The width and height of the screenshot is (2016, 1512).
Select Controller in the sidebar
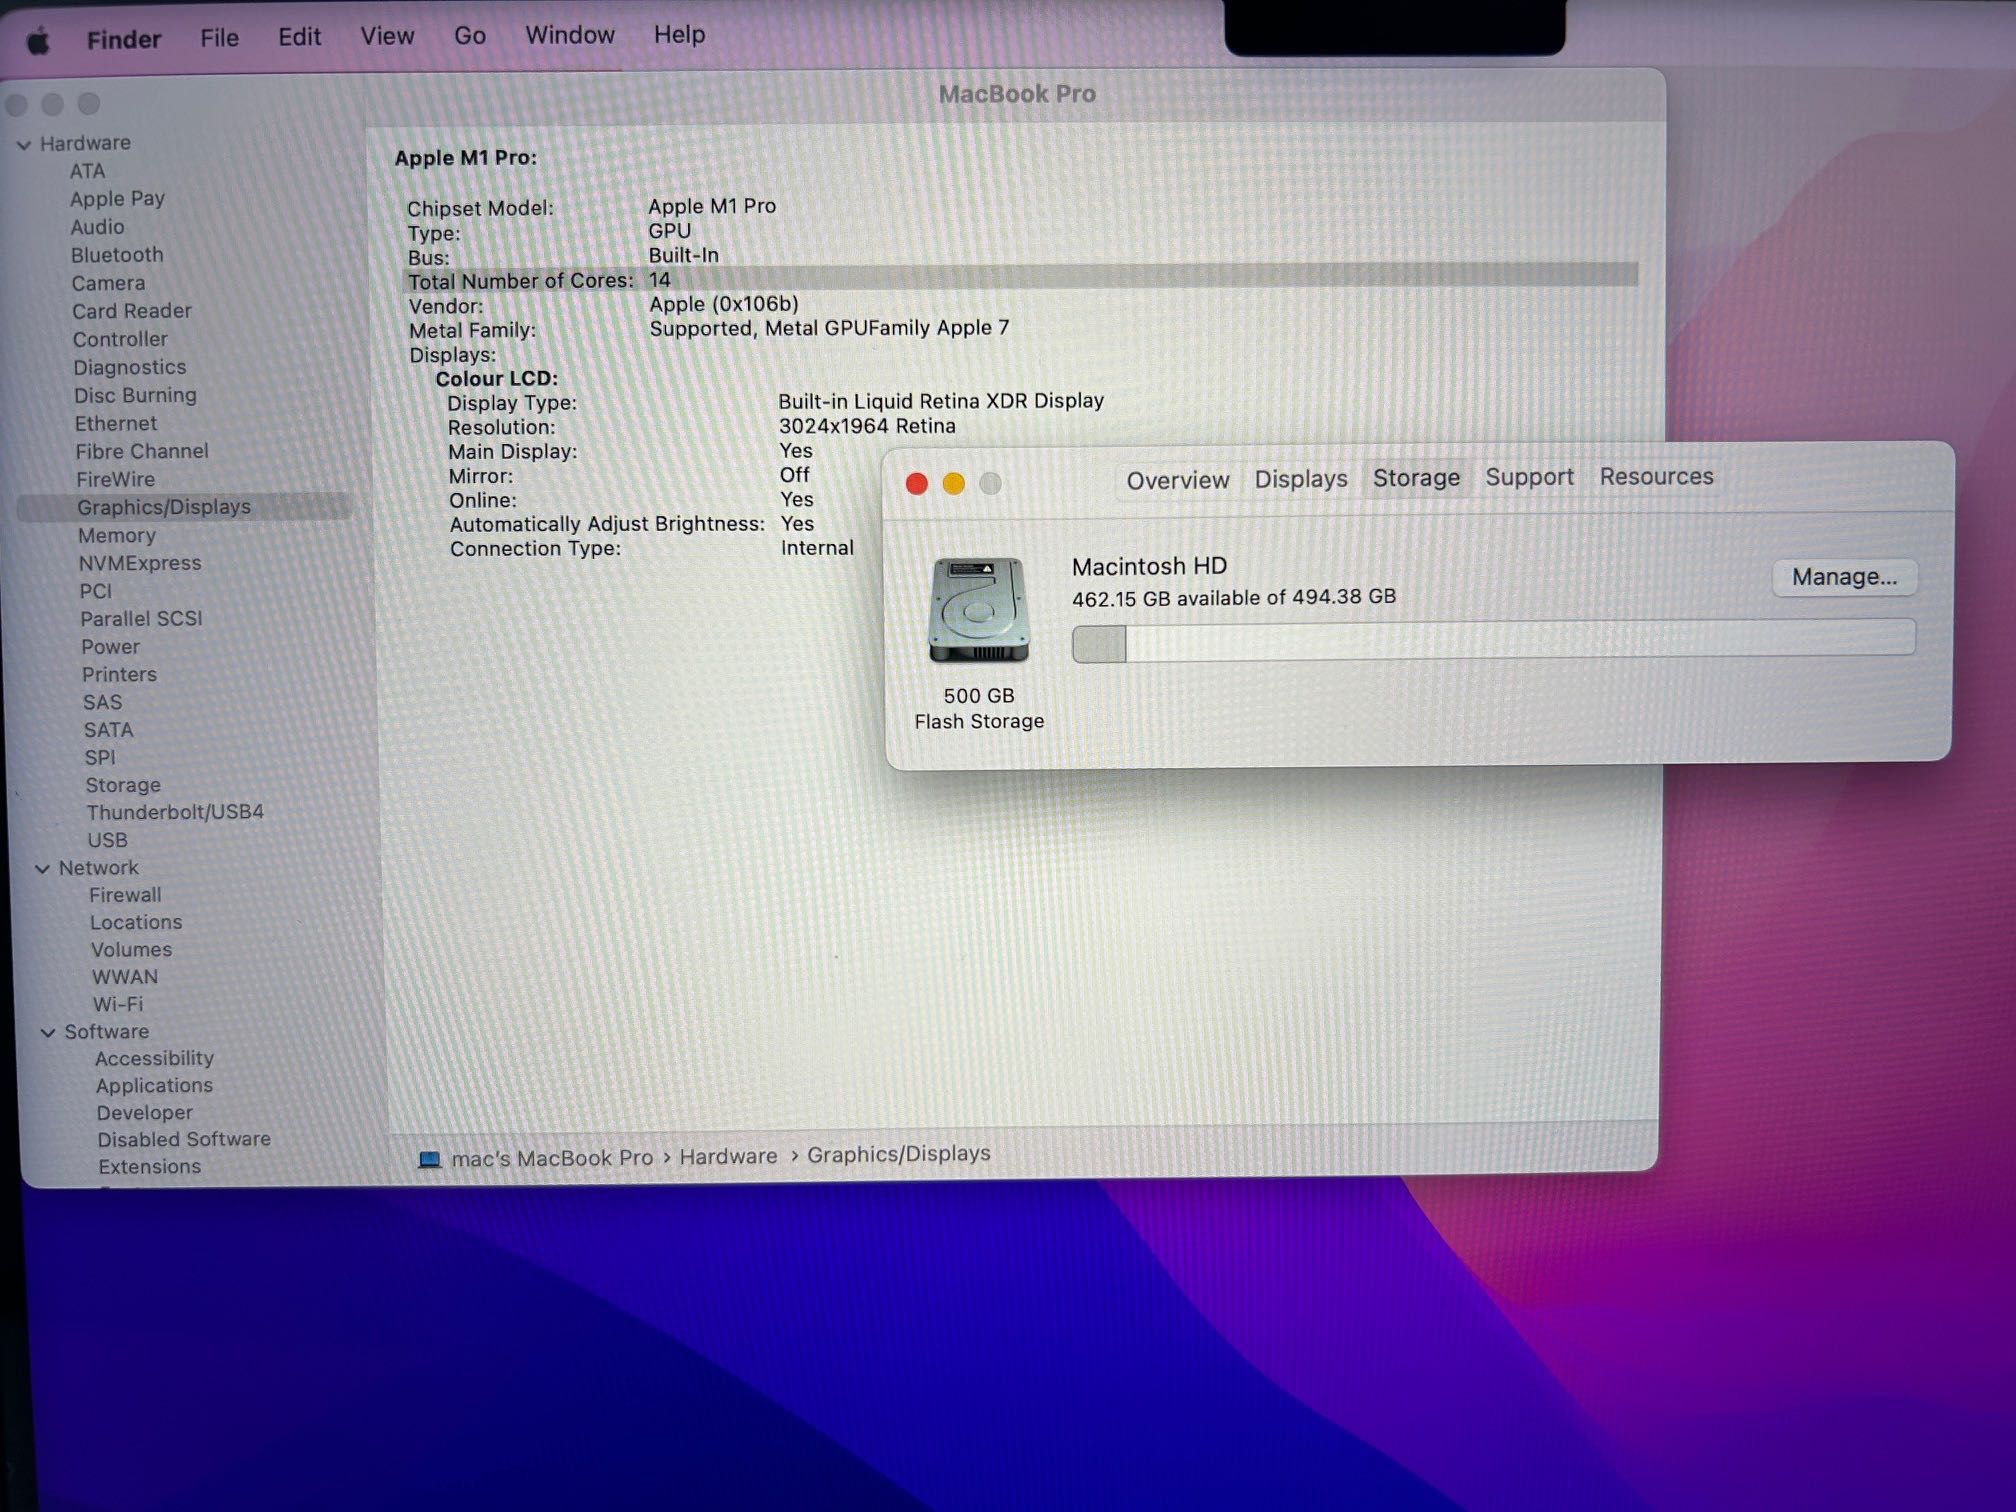(120, 339)
